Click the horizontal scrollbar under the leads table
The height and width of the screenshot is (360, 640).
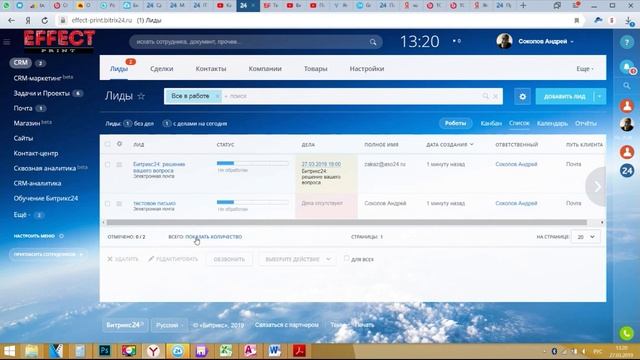pos(347,222)
